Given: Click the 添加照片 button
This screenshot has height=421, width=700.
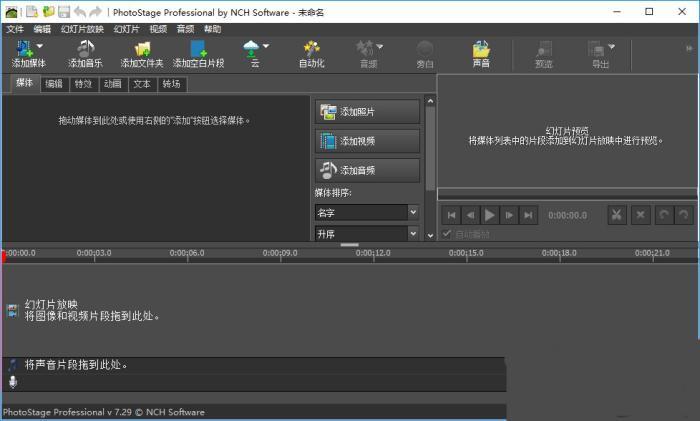Looking at the screenshot, I should click(x=367, y=112).
